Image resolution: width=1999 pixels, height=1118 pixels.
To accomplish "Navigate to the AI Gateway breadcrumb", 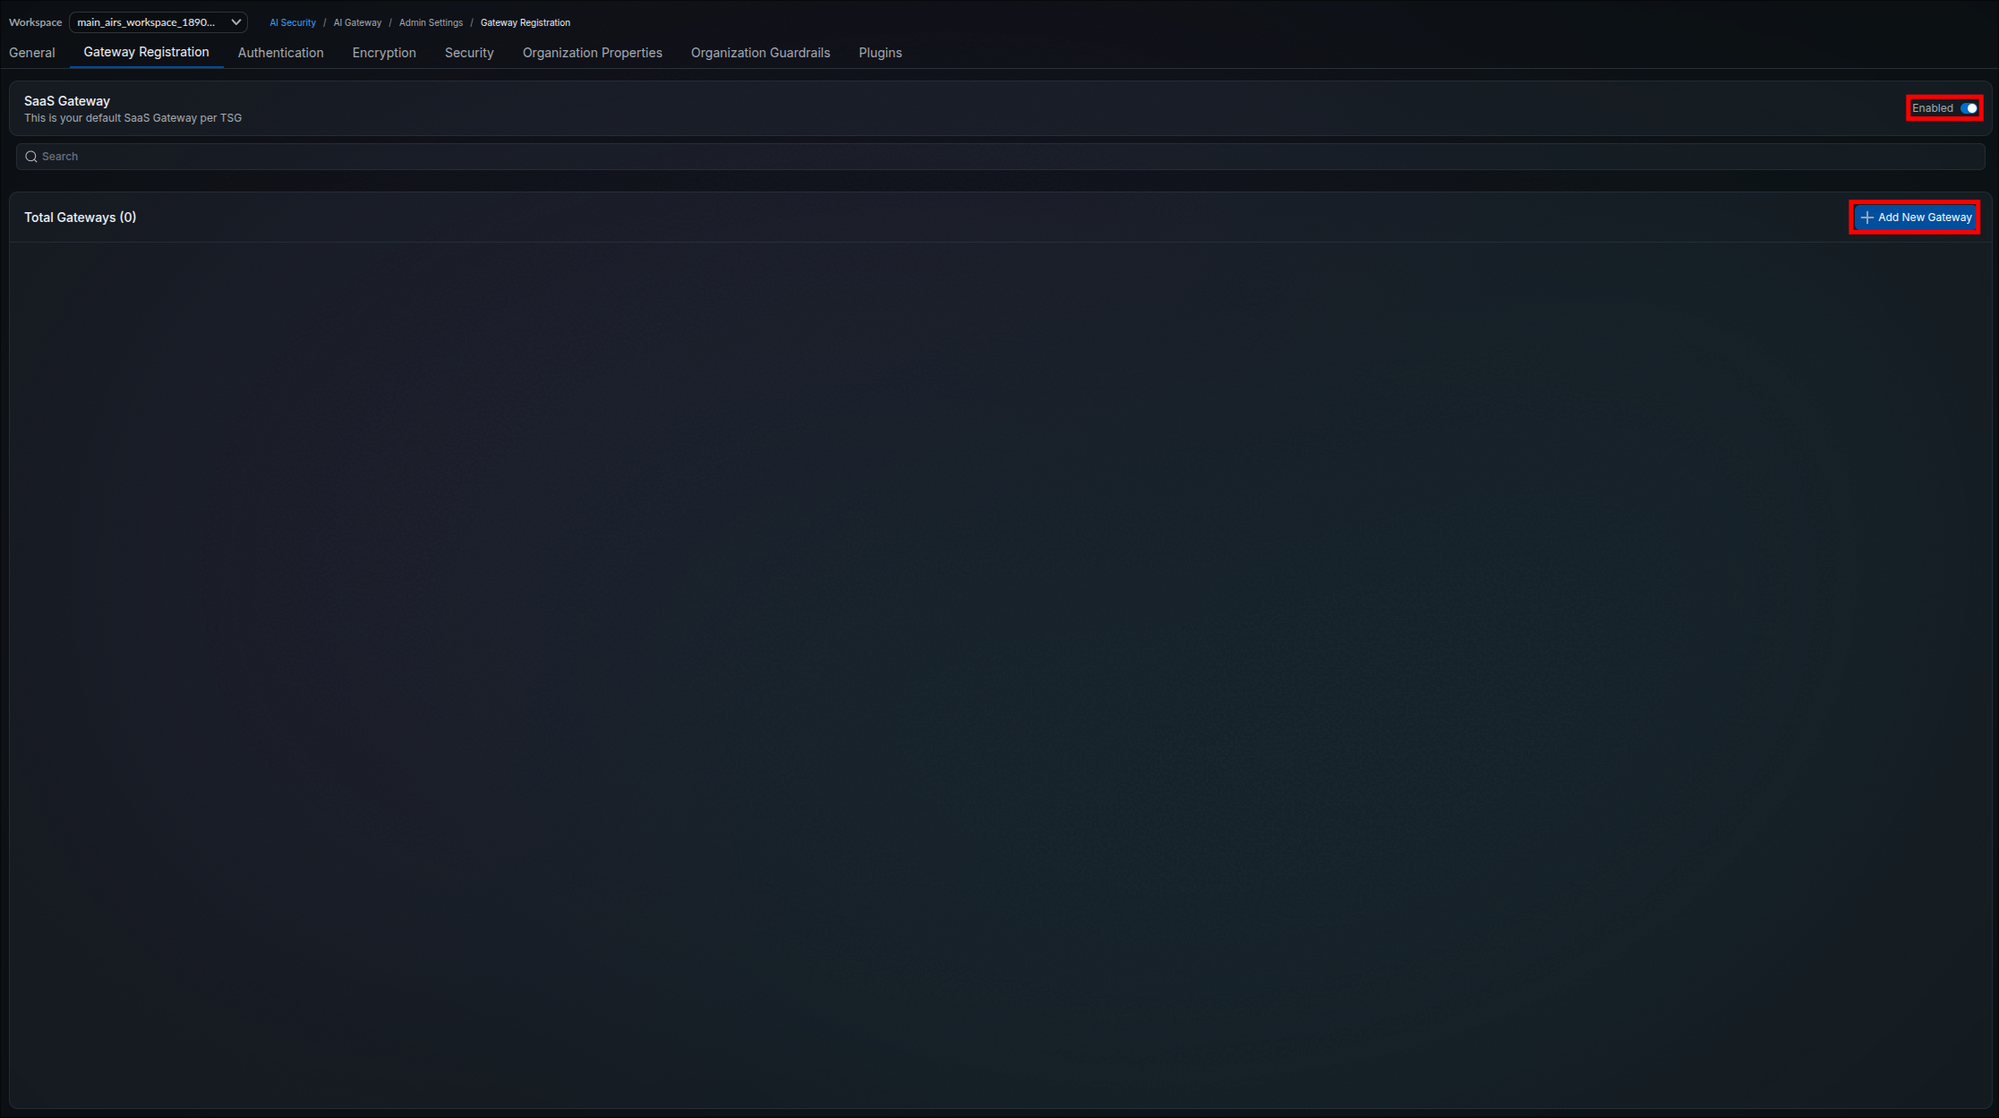I will pos(357,22).
